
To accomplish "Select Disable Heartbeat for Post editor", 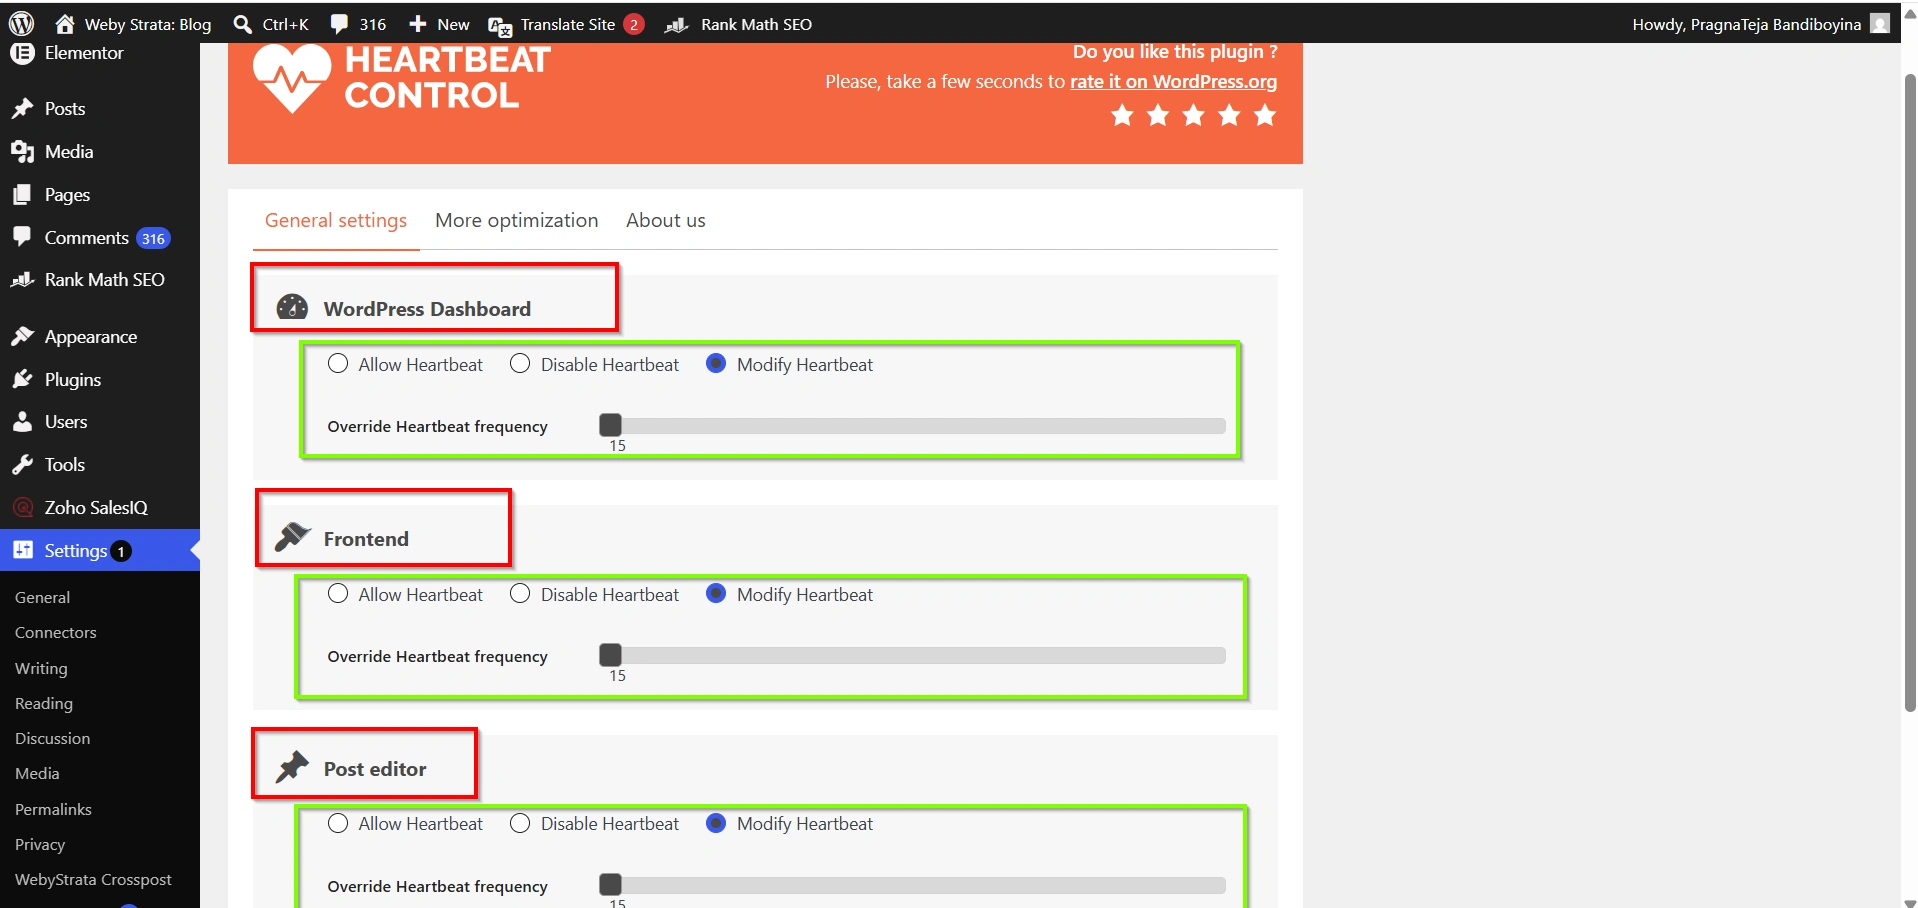I will pos(520,823).
